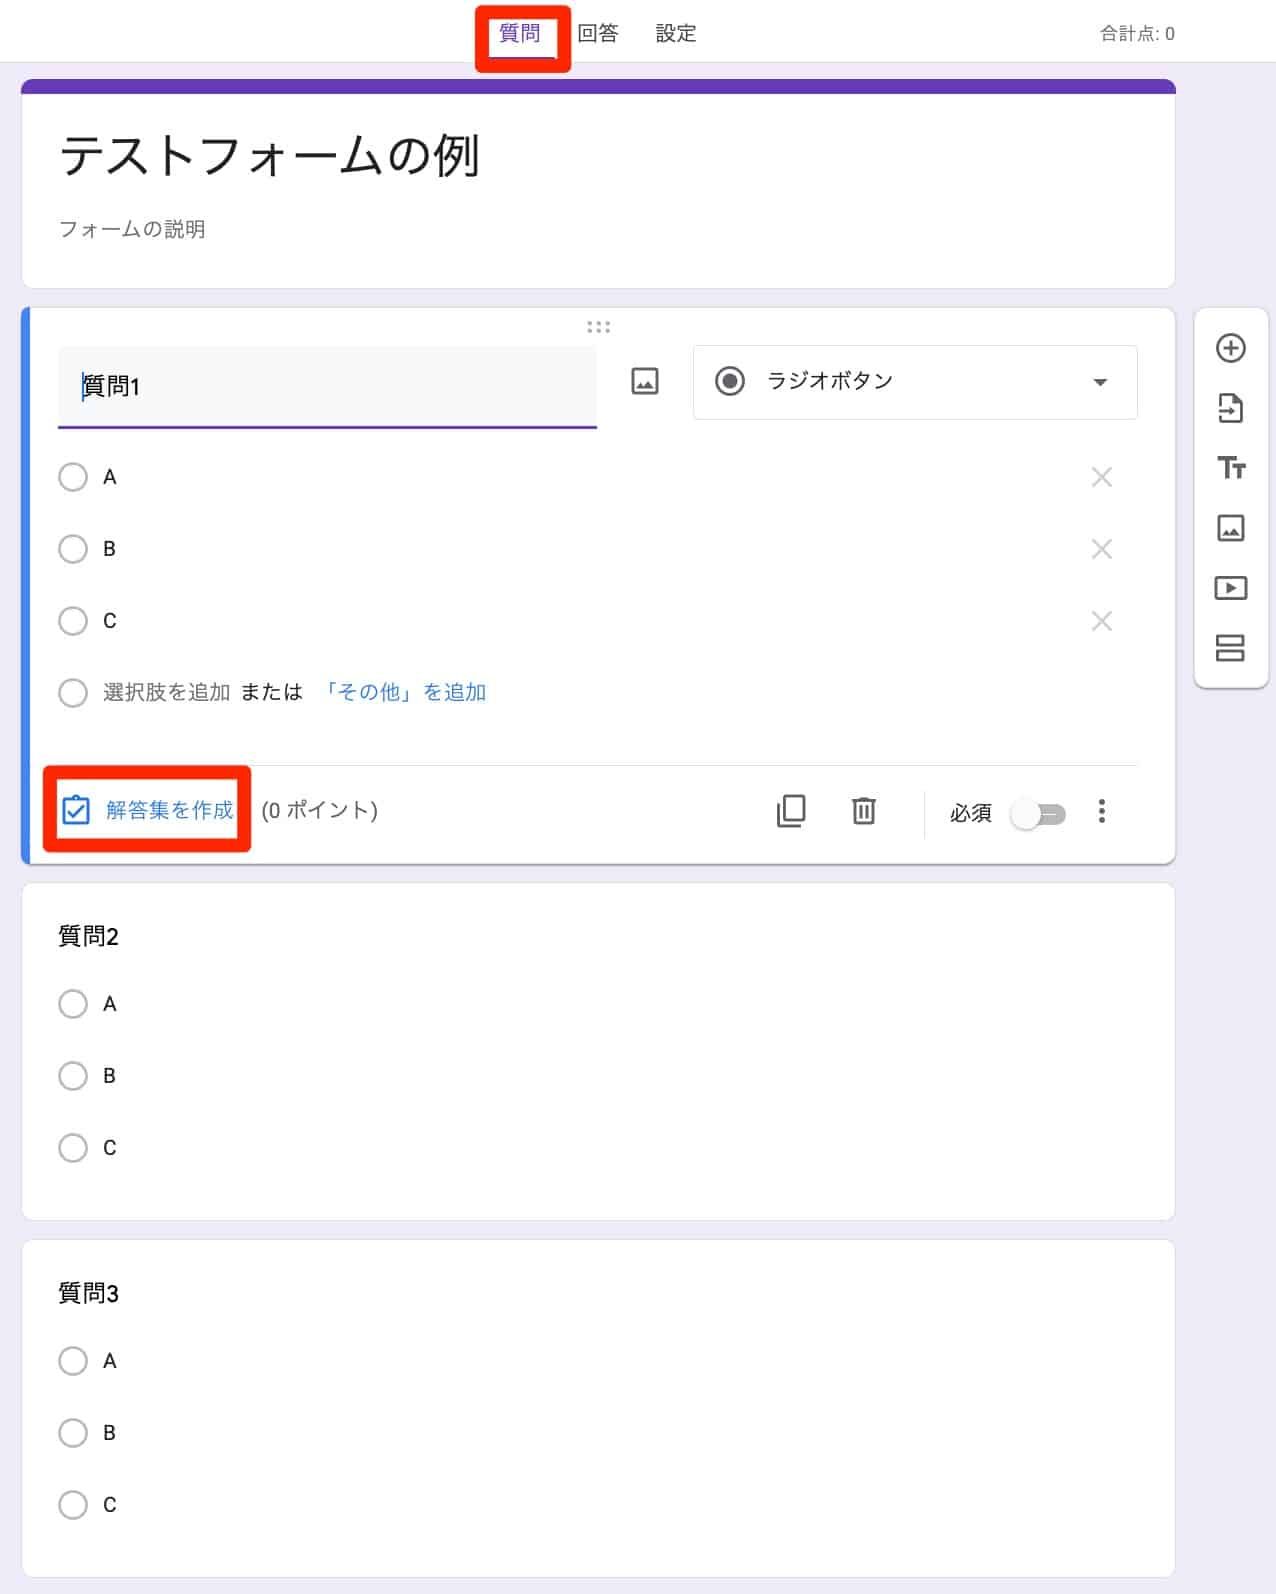The width and height of the screenshot is (1276, 1594).
Task: Duplicate question 1 with the copy icon
Action: point(791,810)
